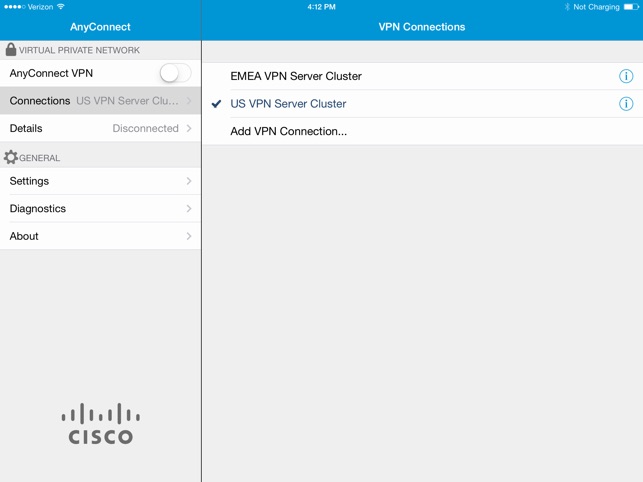Open the About page

pos(100,236)
